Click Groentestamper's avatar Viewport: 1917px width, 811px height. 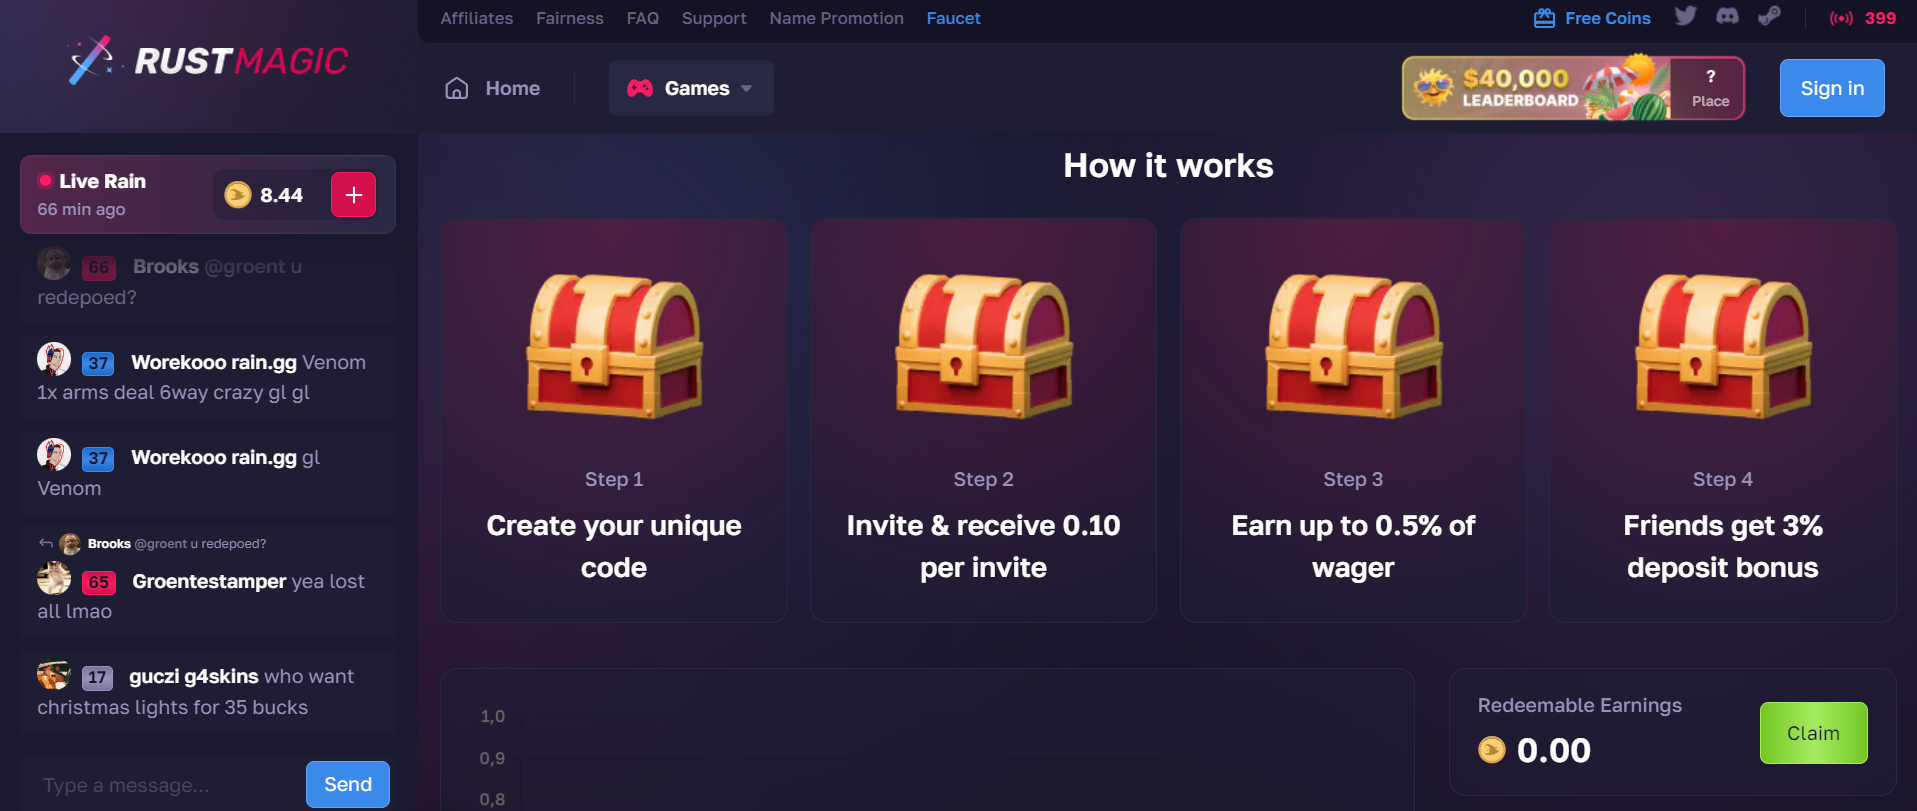[x=54, y=578]
